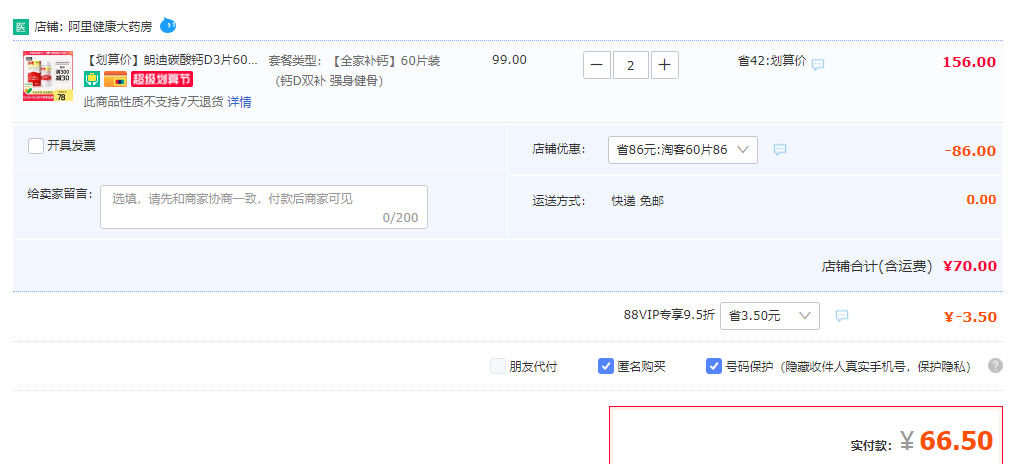Click the green shopping bag badge icon
This screenshot has width=1015, height=464.
pyautogui.click(x=92, y=79)
